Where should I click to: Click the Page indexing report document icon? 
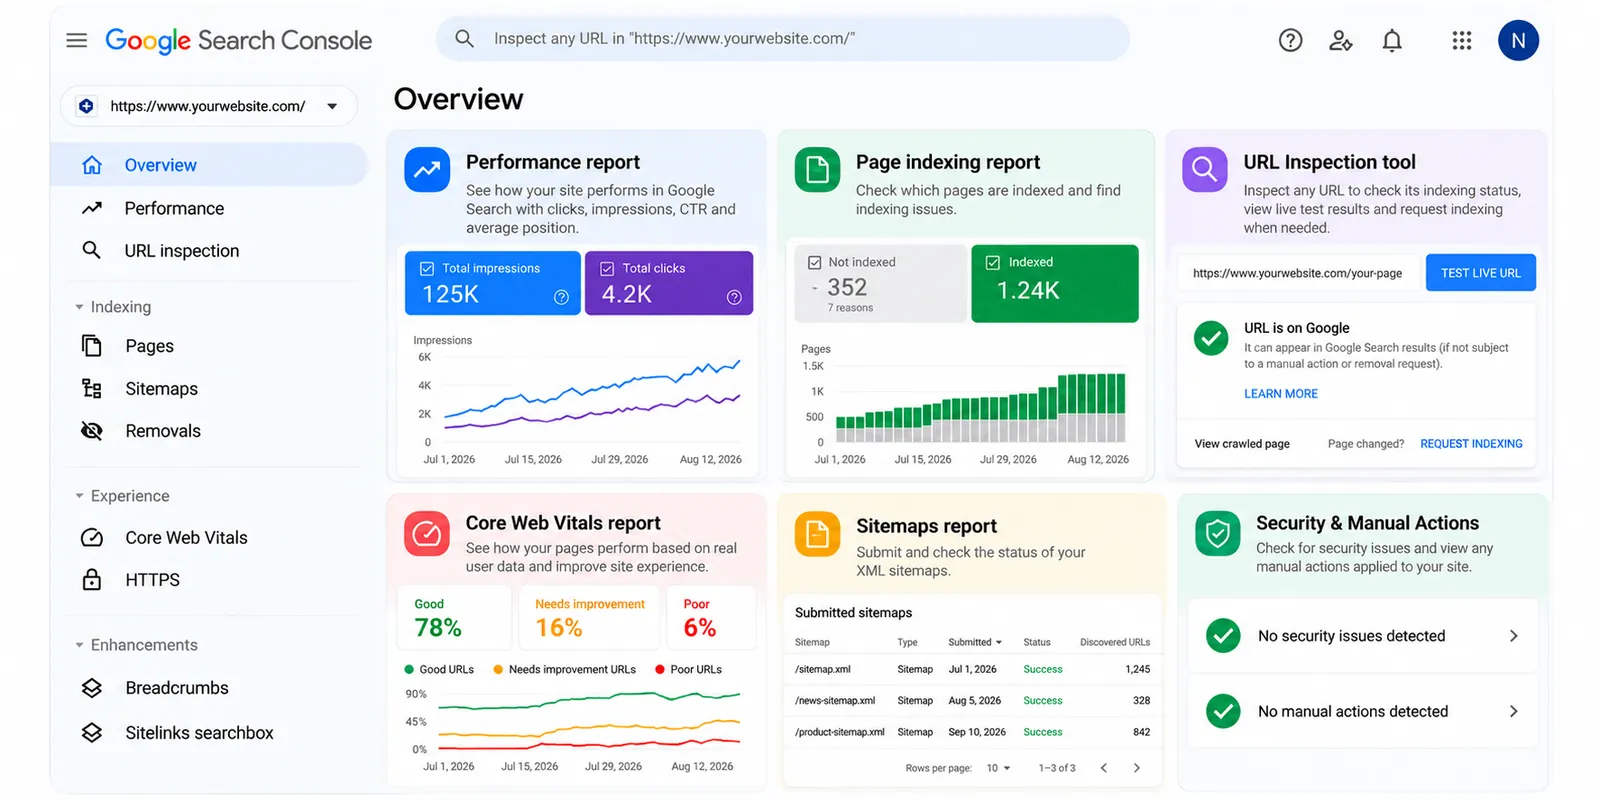point(817,169)
